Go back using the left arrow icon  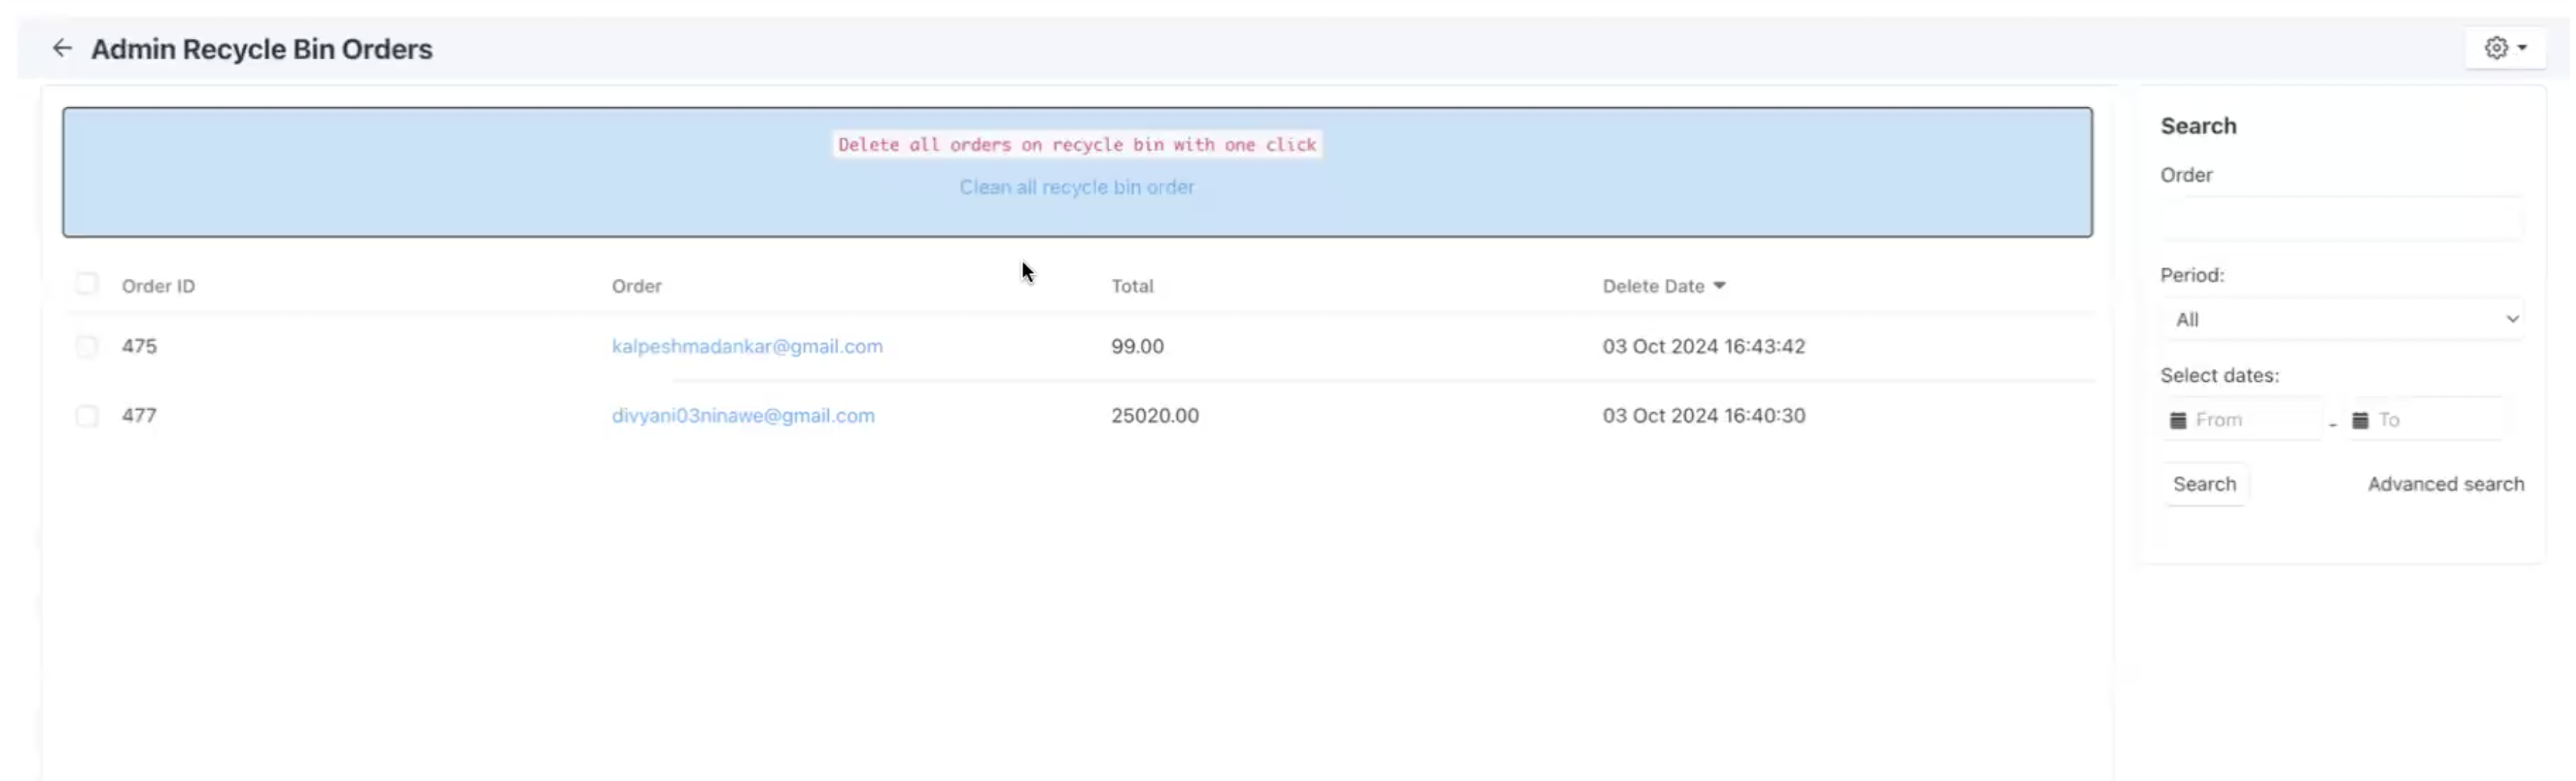click(x=62, y=48)
